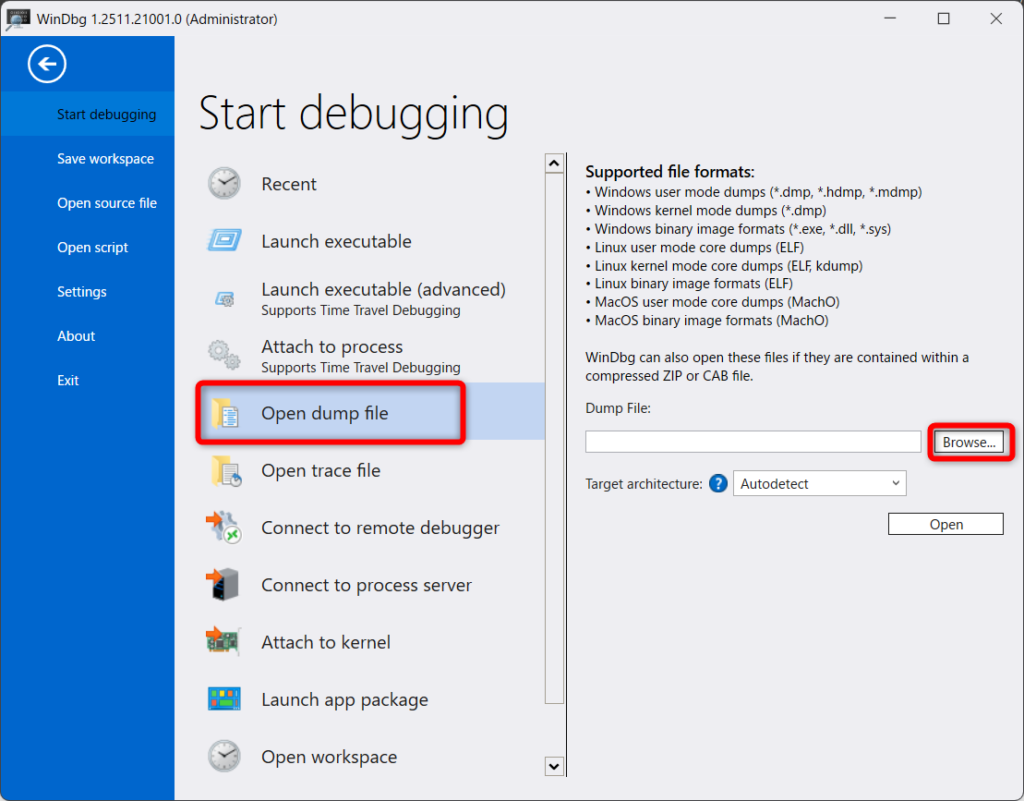Click the Target architecture help icon

pyautogui.click(x=718, y=484)
